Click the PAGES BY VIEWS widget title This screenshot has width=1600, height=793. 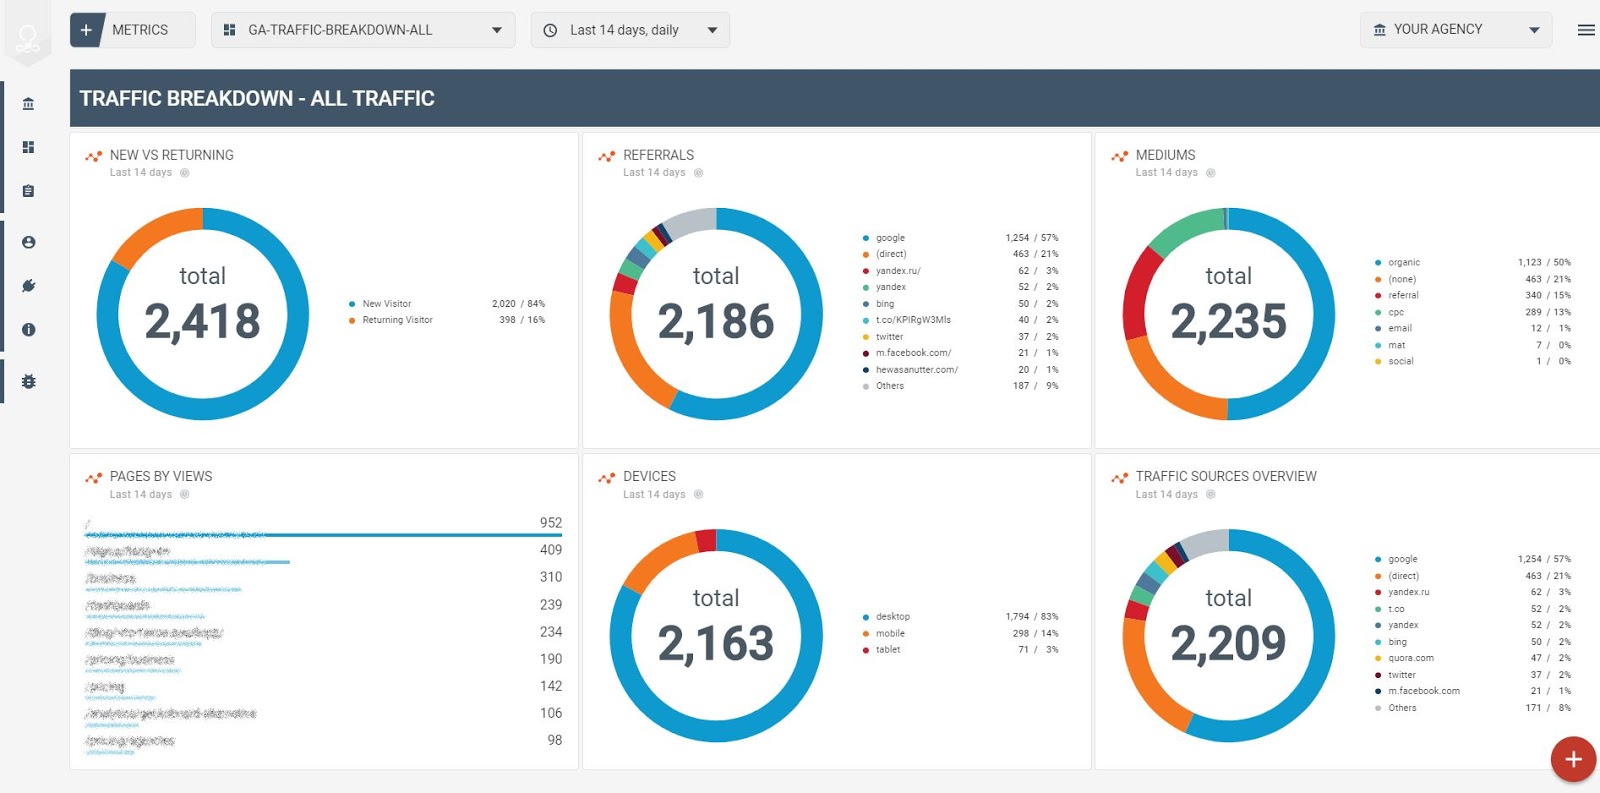tap(161, 477)
